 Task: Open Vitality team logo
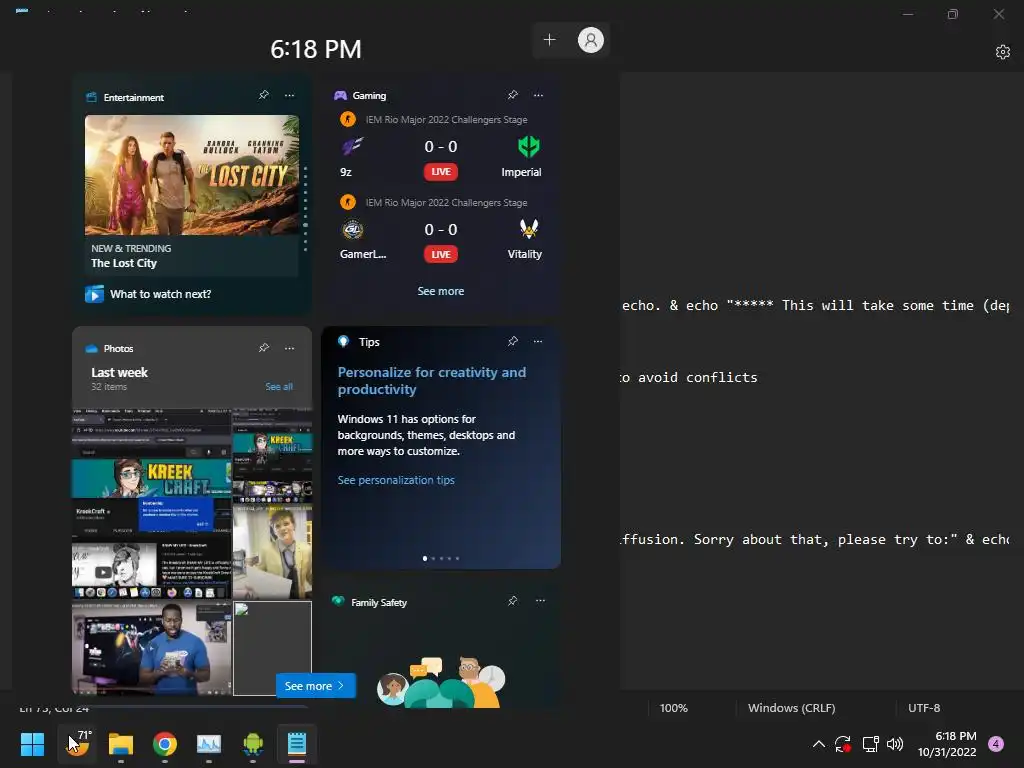click(x=529, y=229)
